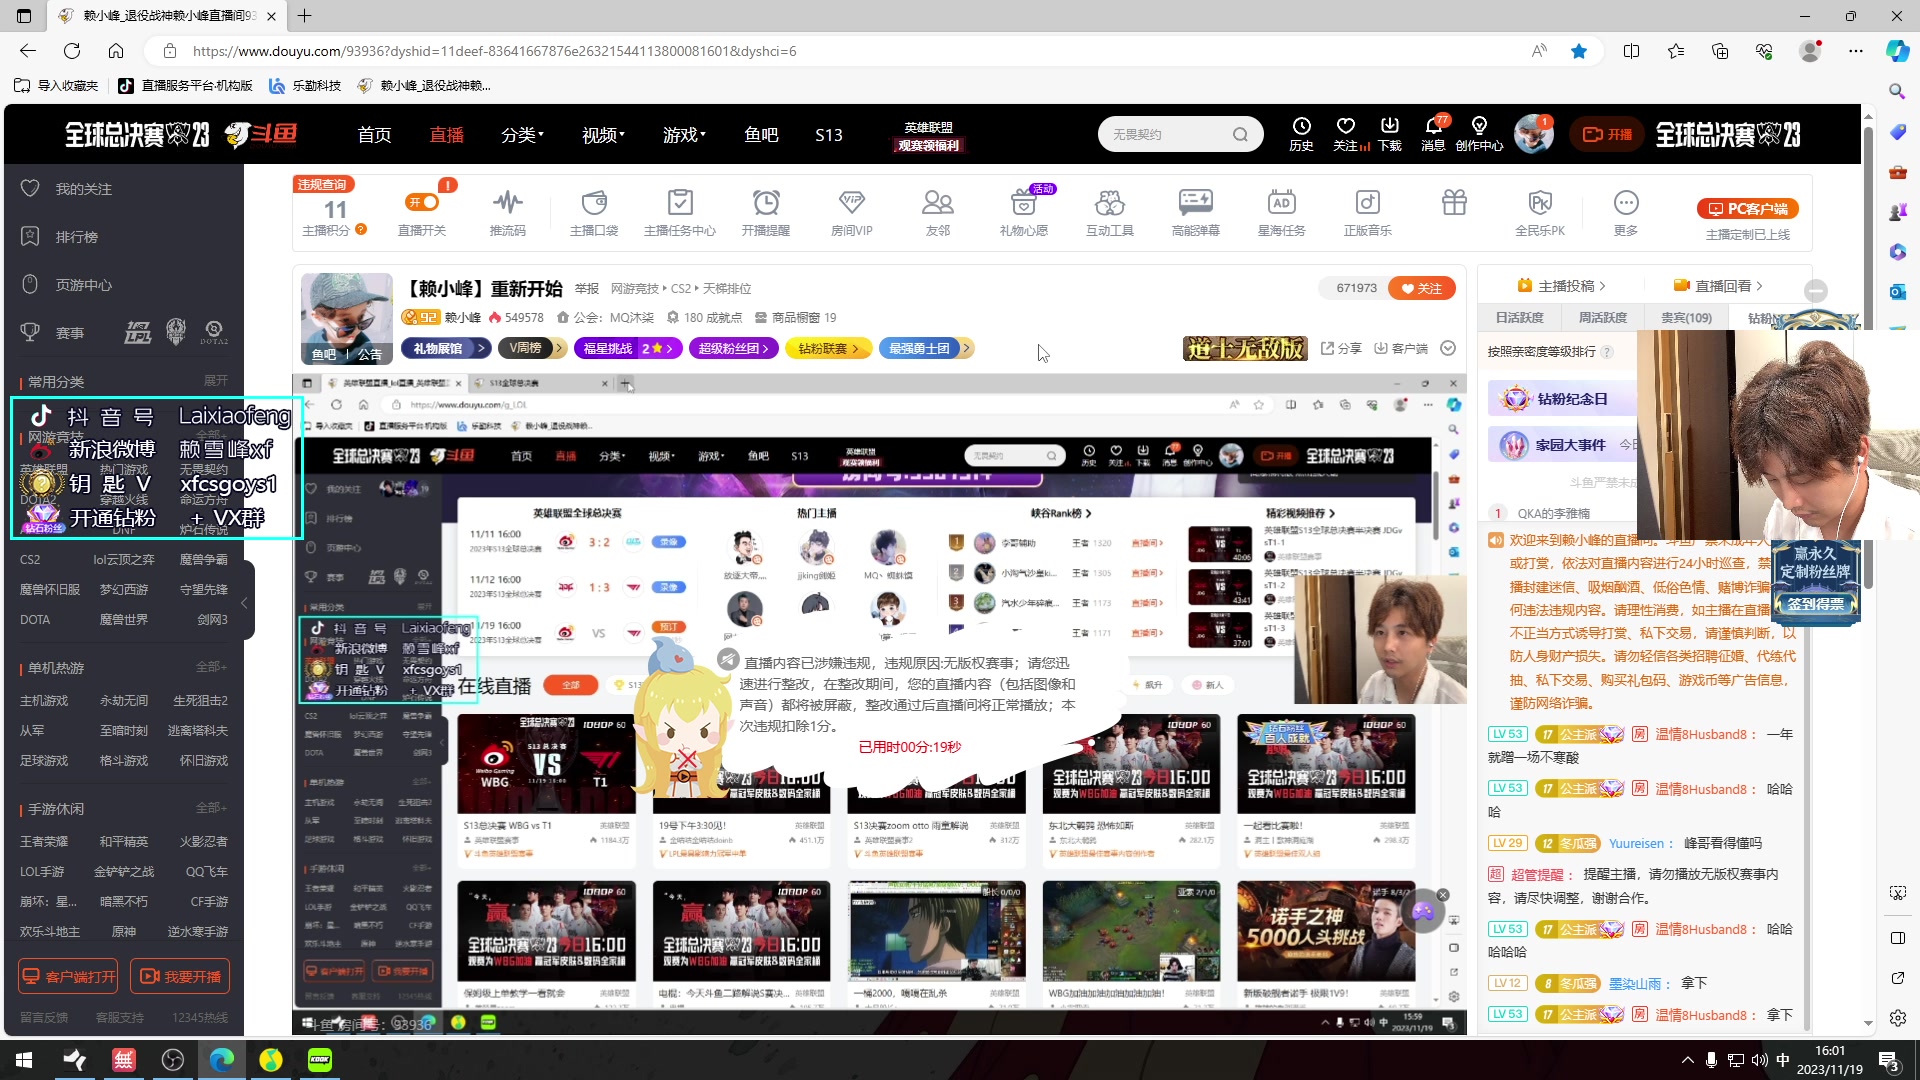This screenshot has height=1080, width=1920.
Task: Click the 更多 ellipsis icon
Action: point(1626,203)
